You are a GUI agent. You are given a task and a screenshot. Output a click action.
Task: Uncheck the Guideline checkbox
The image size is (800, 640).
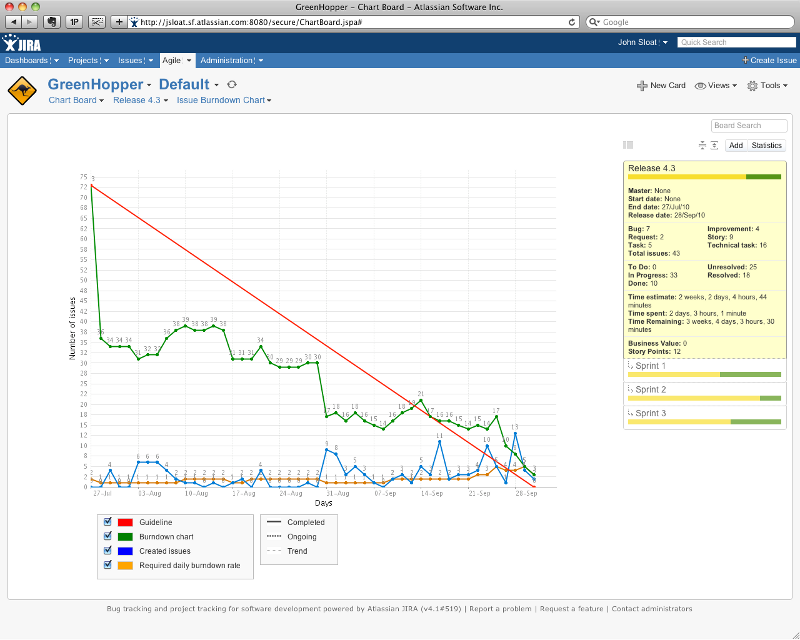108,522
